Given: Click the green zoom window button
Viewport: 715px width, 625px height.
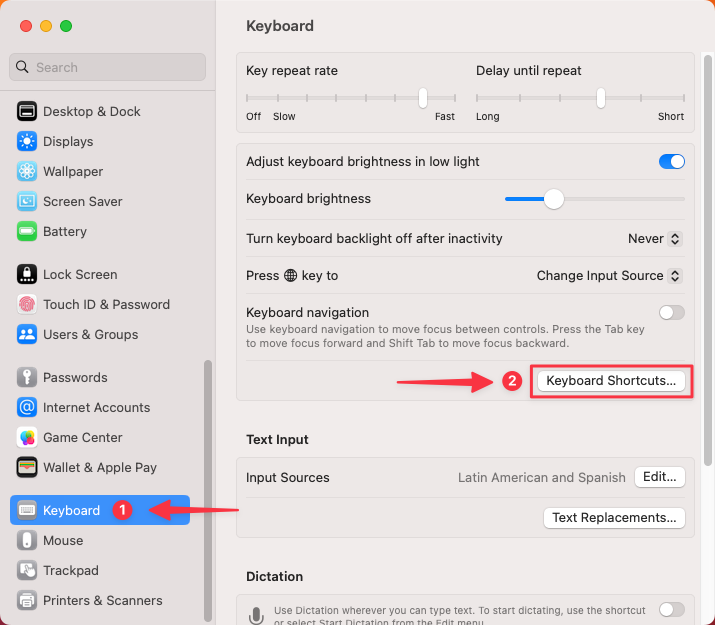Looking at the screenshot, I should click(x=66, y=26).
